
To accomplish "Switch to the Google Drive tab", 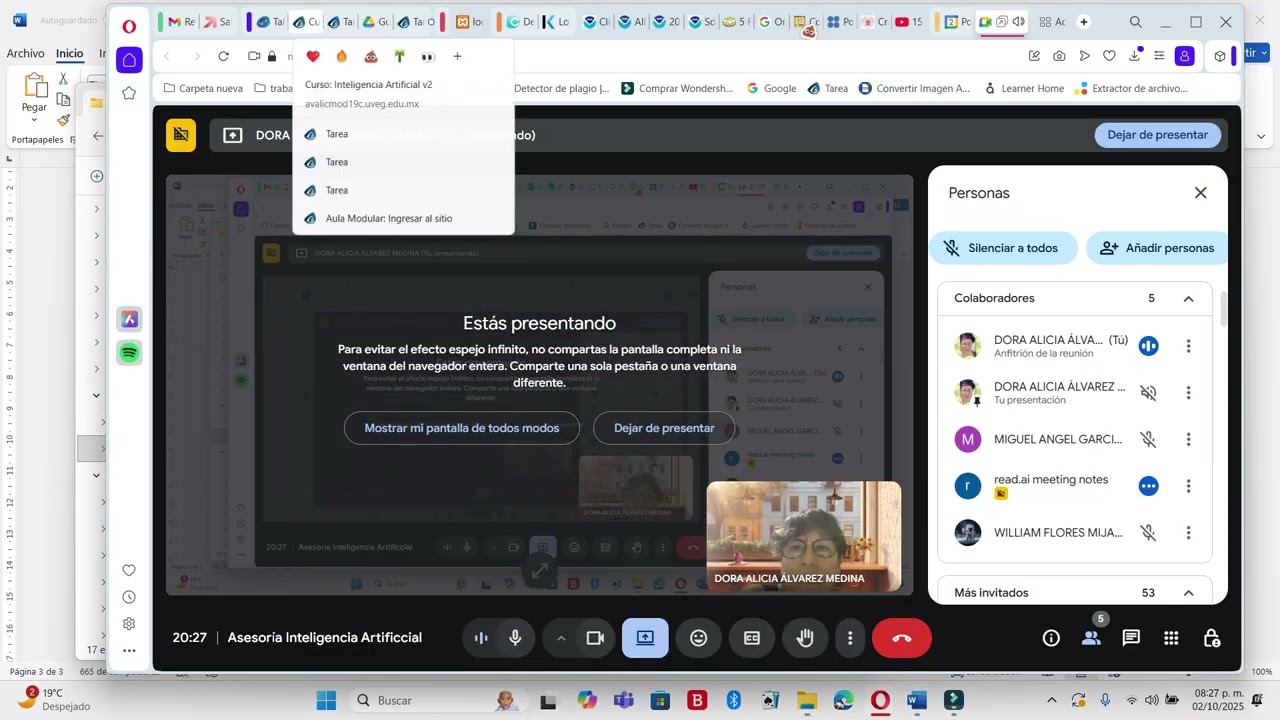I will (x=376, y=22).
